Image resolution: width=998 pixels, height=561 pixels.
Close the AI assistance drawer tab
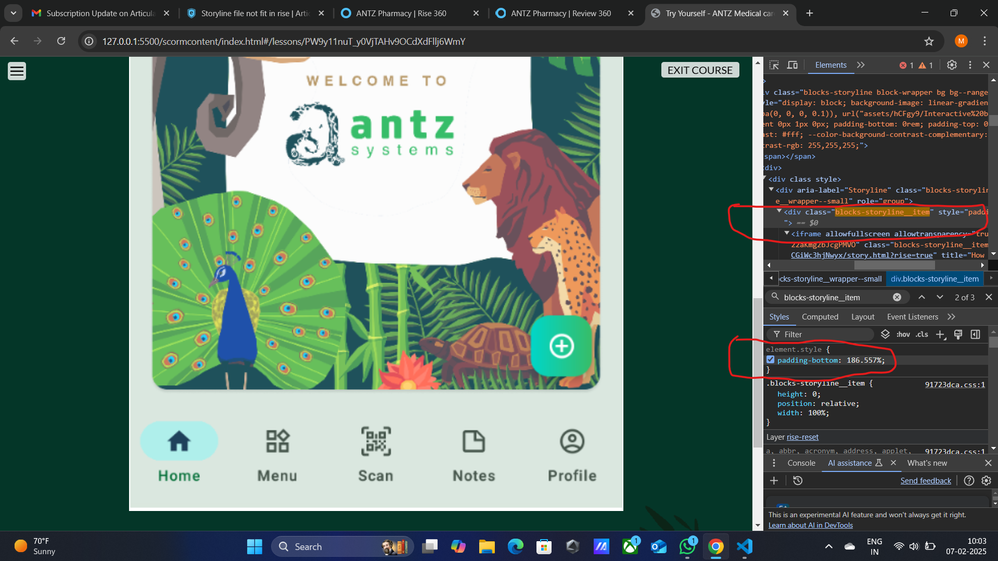pos(893,464)
